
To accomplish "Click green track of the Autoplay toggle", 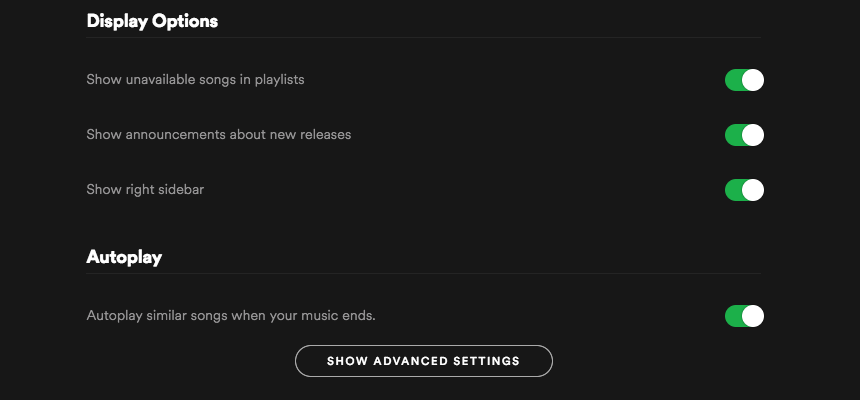I will pos(734,316).
